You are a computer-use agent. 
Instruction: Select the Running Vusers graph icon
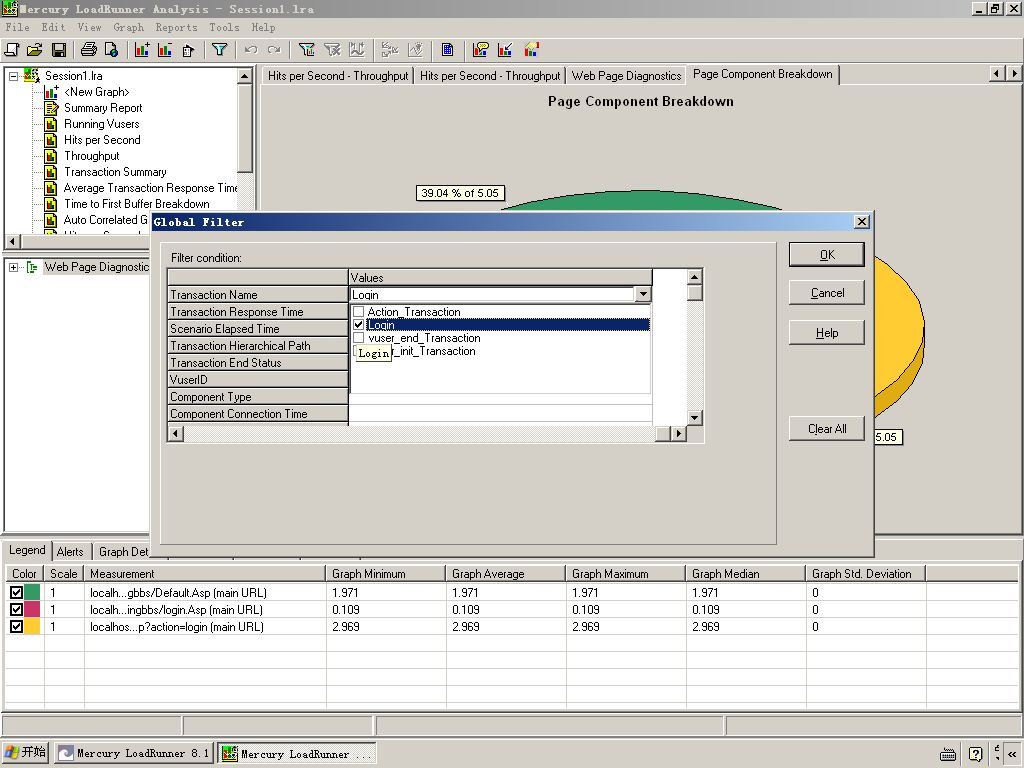(x=51, y=124)
